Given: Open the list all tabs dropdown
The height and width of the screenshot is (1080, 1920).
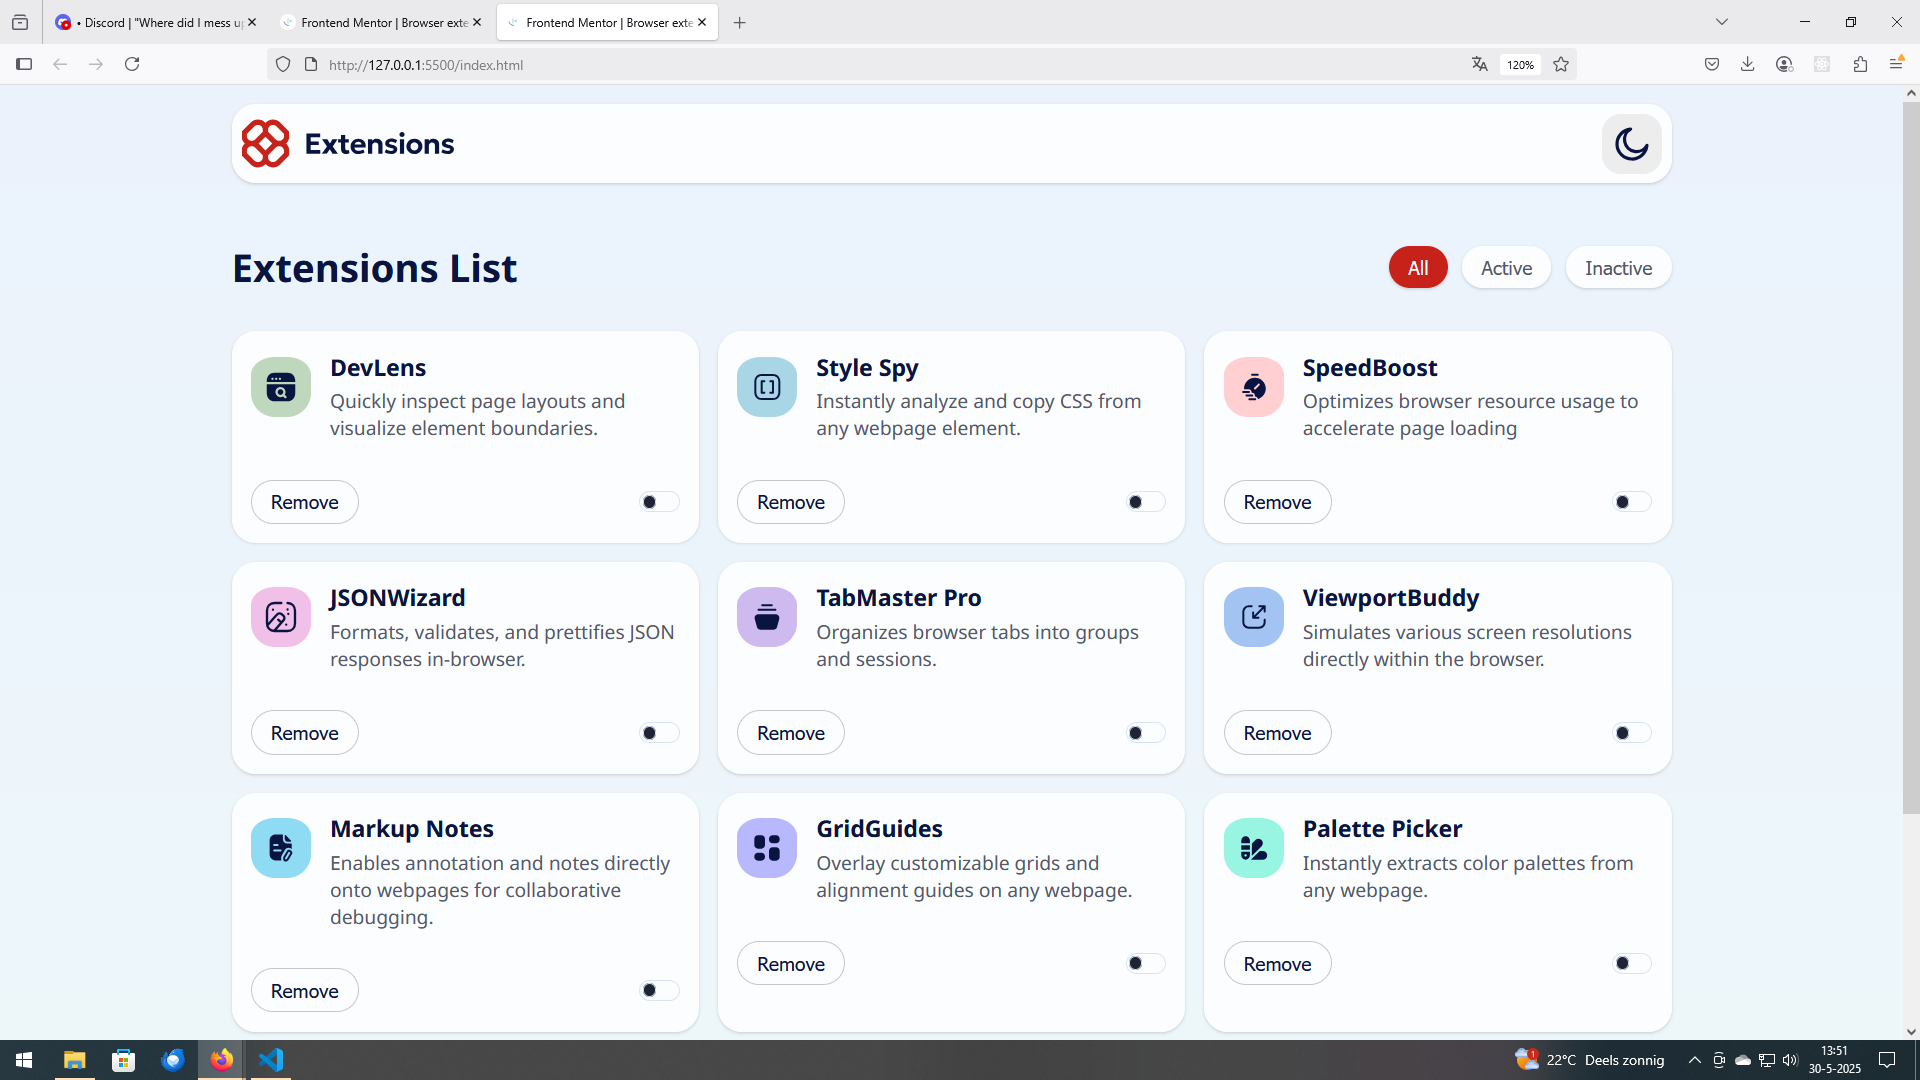Looking at the screenshot, I should pyautogui.click(x=1722, y=22).
